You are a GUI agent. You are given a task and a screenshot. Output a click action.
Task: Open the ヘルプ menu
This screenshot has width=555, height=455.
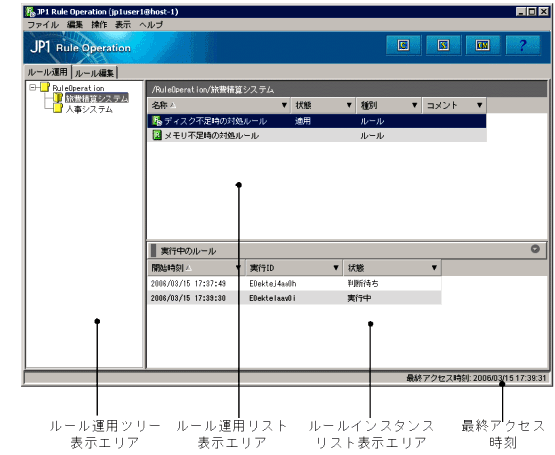tap(151, 24)
